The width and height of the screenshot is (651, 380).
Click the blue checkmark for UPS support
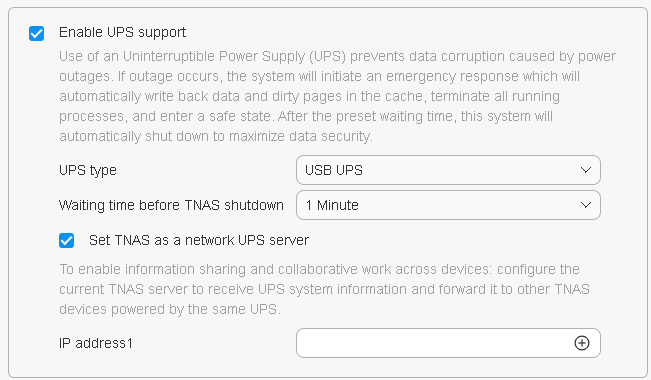37,33
